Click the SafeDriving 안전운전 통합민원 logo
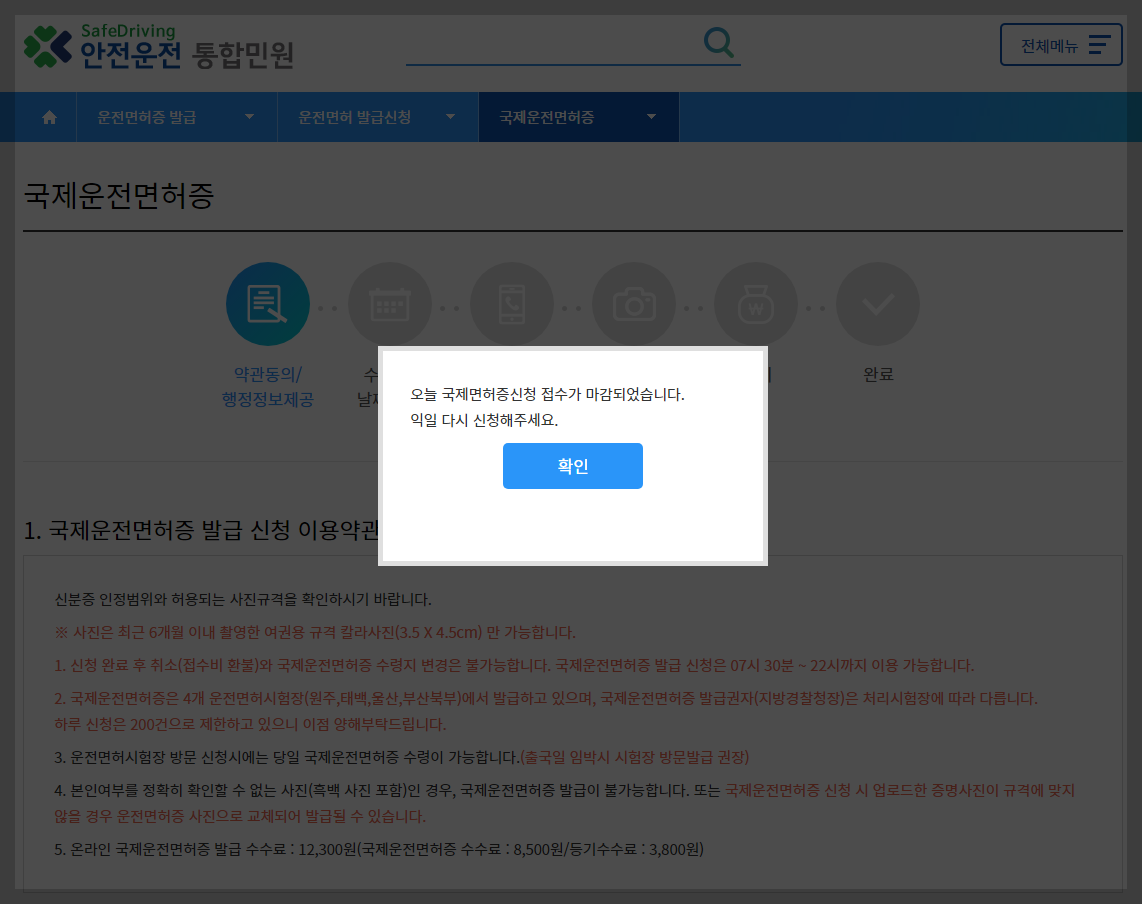 click(159, 47)
